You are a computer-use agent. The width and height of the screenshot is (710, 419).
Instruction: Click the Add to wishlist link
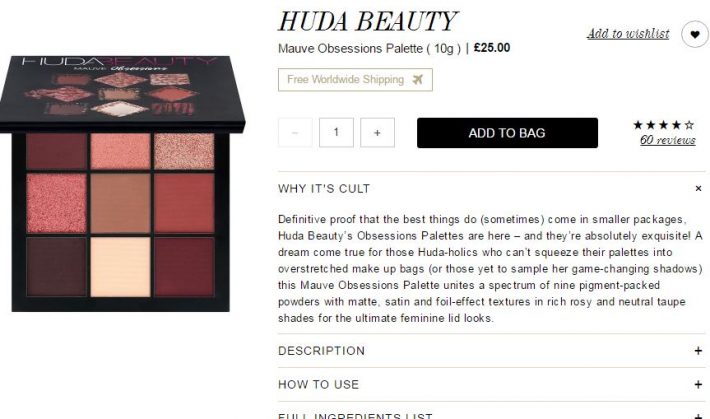[628, 34]
